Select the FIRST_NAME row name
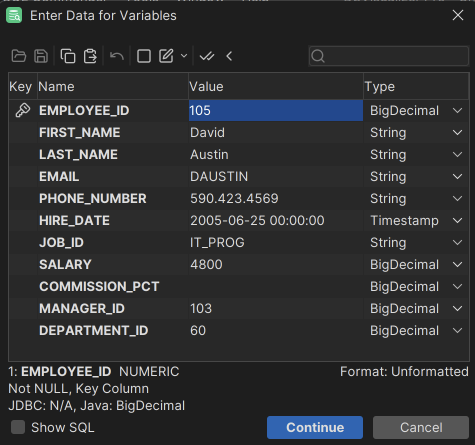Image resolution: width=475 pixels, height=445 pixels. point(80,132)
